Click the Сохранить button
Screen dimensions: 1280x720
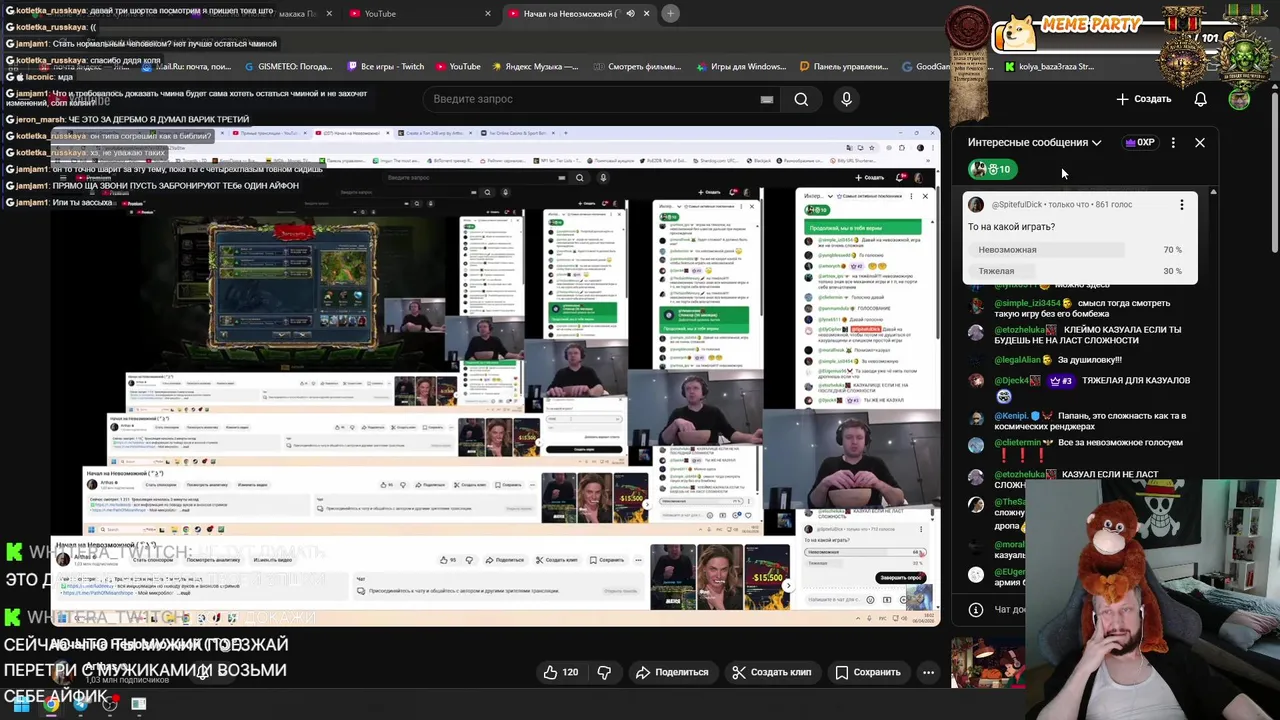(868, 672)
